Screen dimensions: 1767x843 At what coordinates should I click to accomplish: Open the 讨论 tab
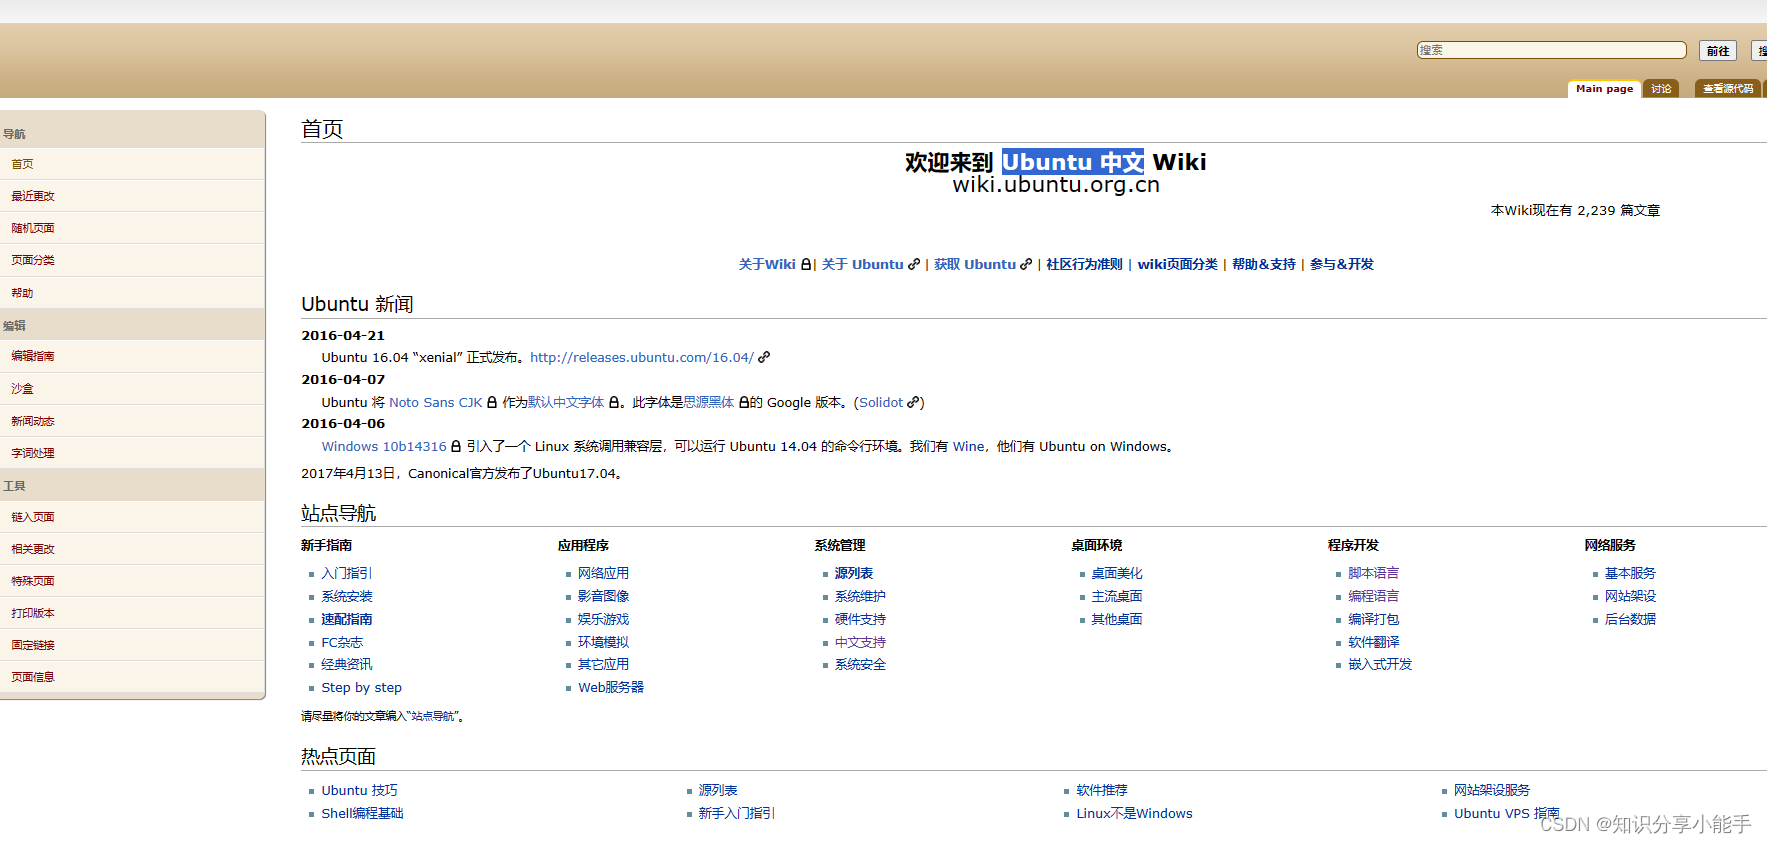1661,89
